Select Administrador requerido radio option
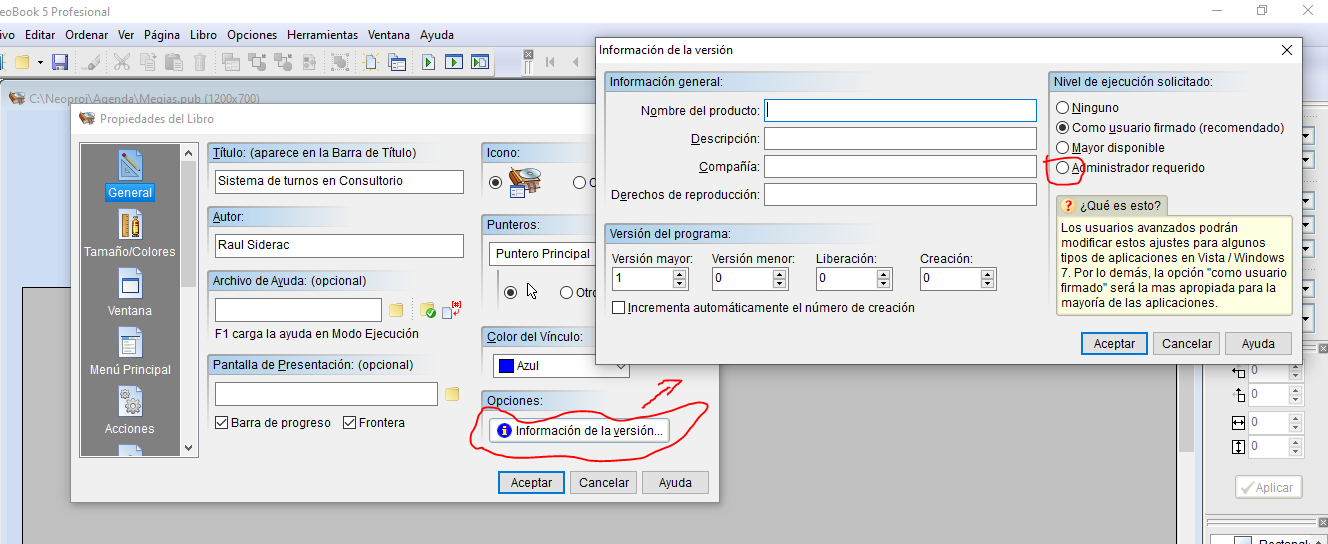Image resolution: width=1328 pixels, height=544 pixels. coord(1062,168)
